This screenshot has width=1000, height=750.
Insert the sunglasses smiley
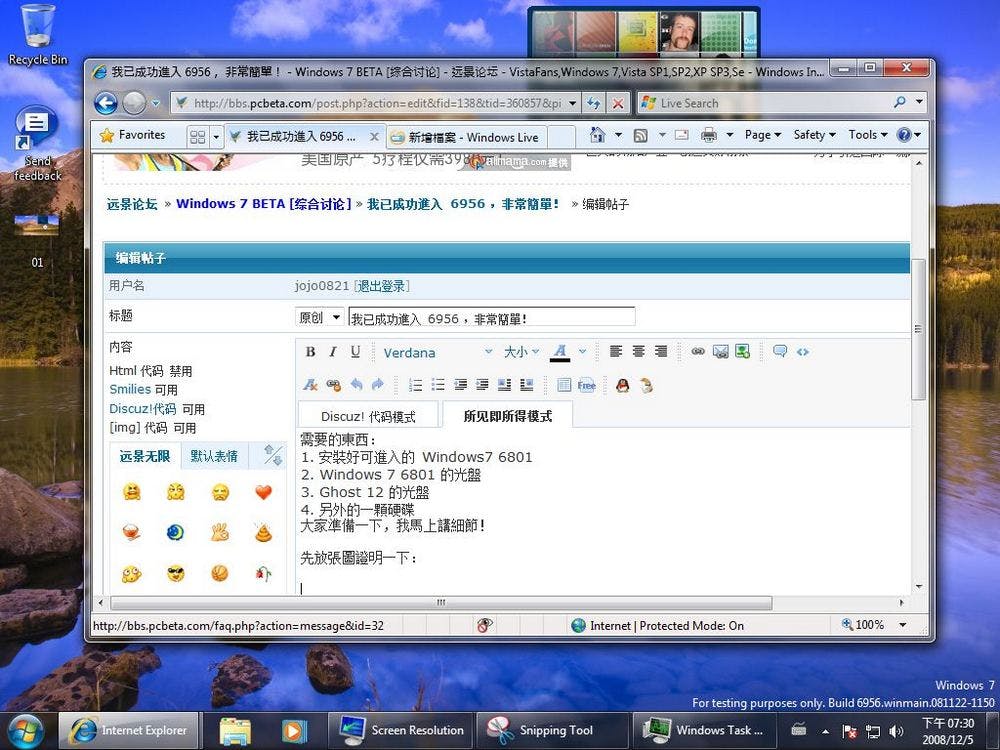click(175, 573)
